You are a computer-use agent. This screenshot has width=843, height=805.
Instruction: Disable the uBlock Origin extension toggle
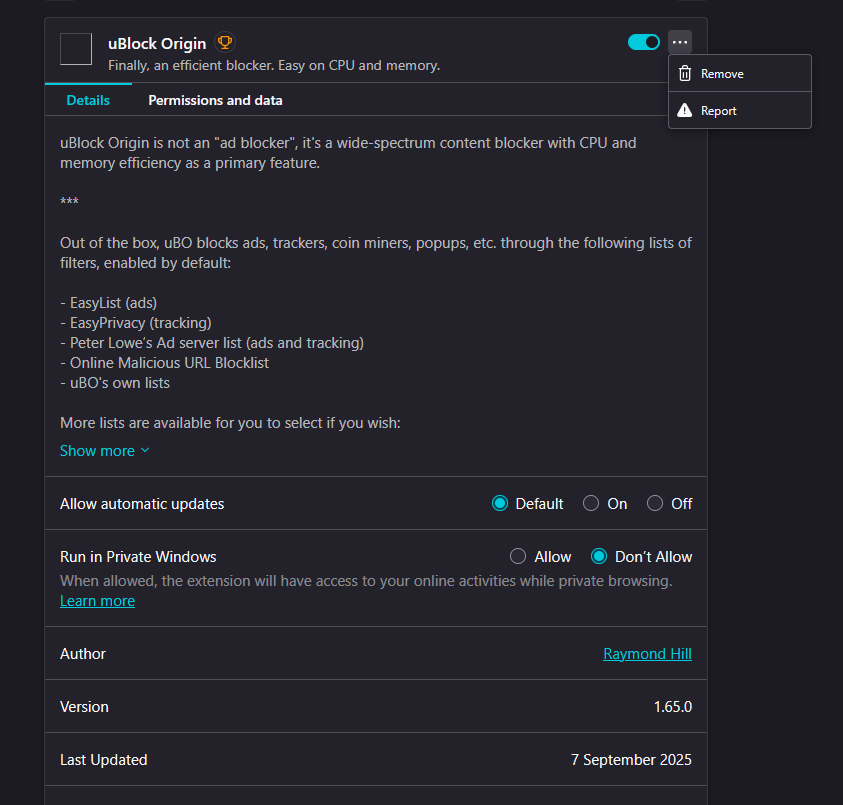point(644,42)
